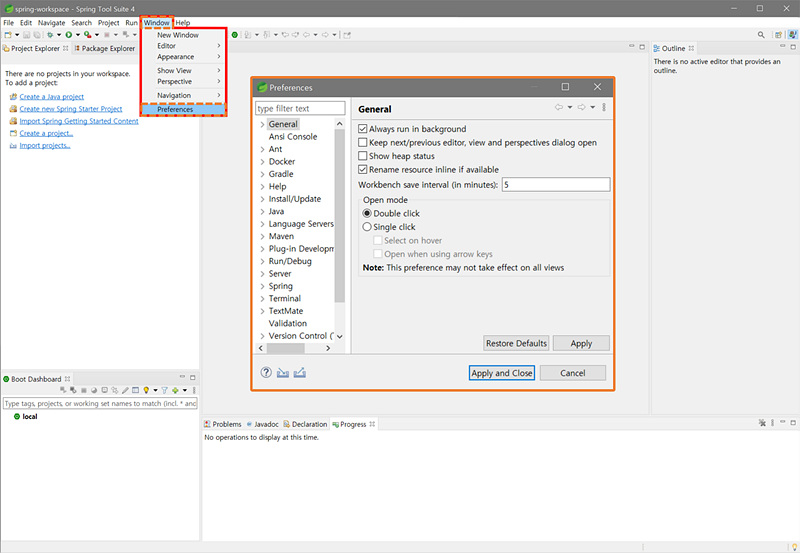Click Restore Defaults button
The height and width of the screenshot is (553, 800).
pyautogui.click(x=516, y=343)
